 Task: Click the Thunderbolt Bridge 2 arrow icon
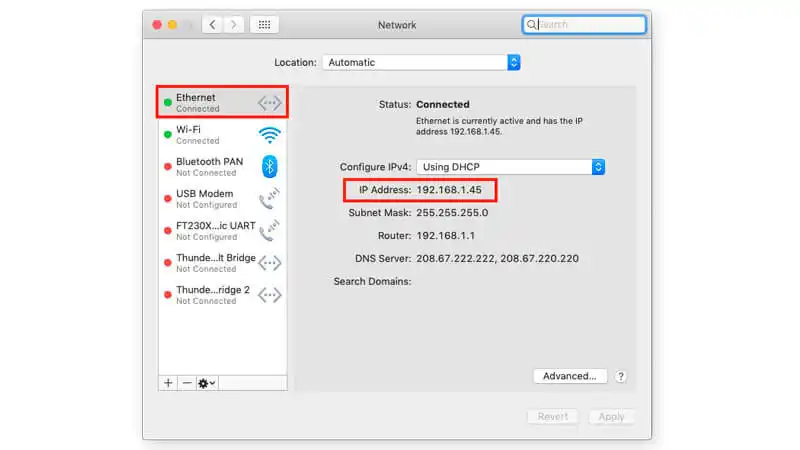coord(269,295)
